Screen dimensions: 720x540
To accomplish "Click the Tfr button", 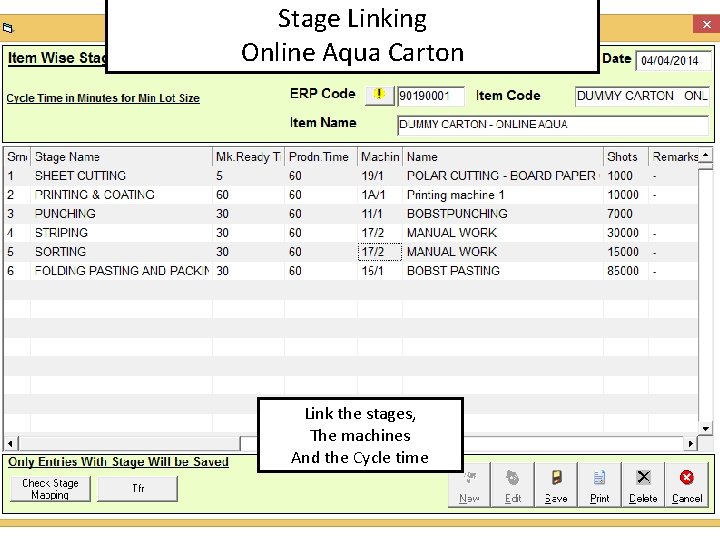I will (x=138, y=489).
